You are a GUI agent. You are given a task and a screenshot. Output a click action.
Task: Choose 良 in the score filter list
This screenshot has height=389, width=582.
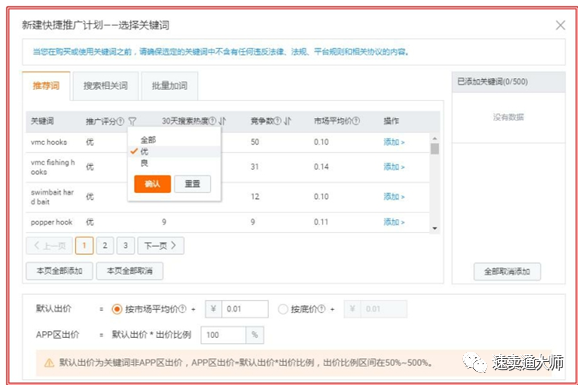click(x=144, y=163)
